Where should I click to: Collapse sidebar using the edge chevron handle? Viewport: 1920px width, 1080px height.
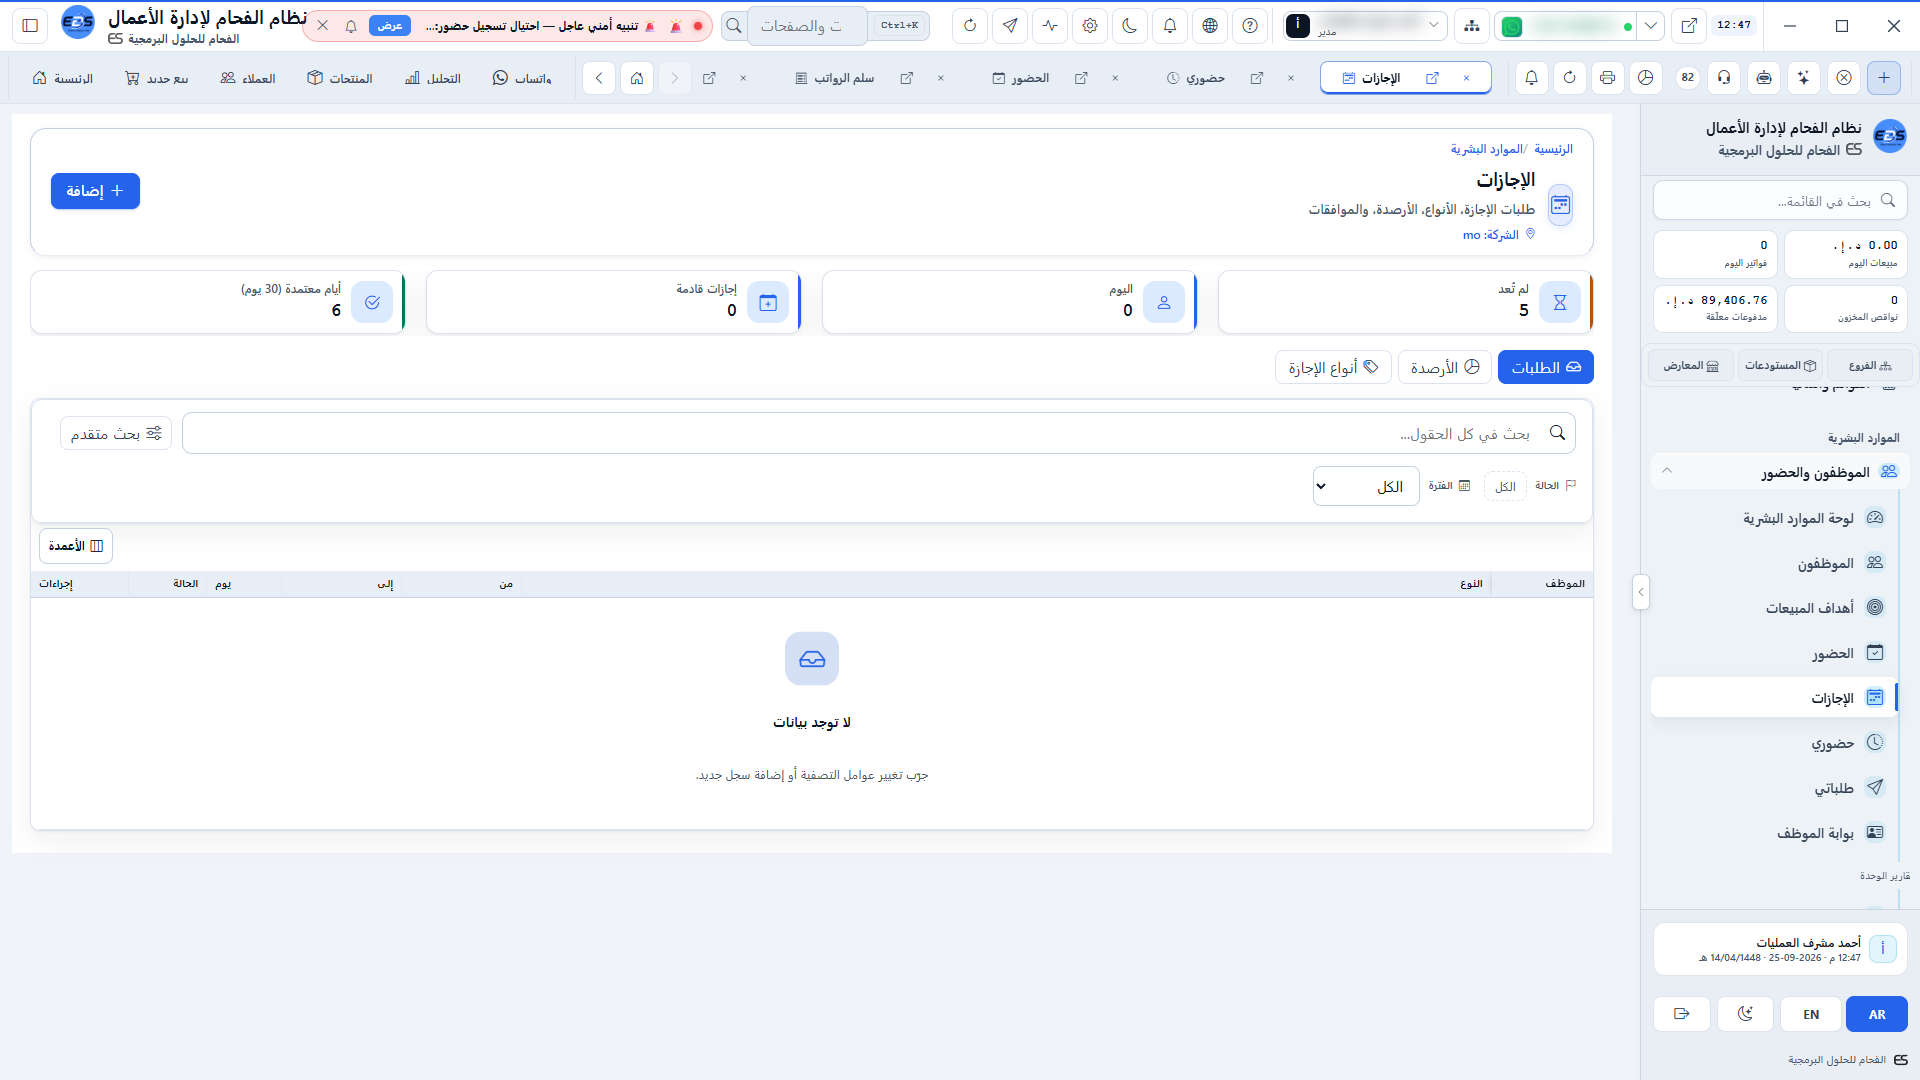pos(1640,592)
